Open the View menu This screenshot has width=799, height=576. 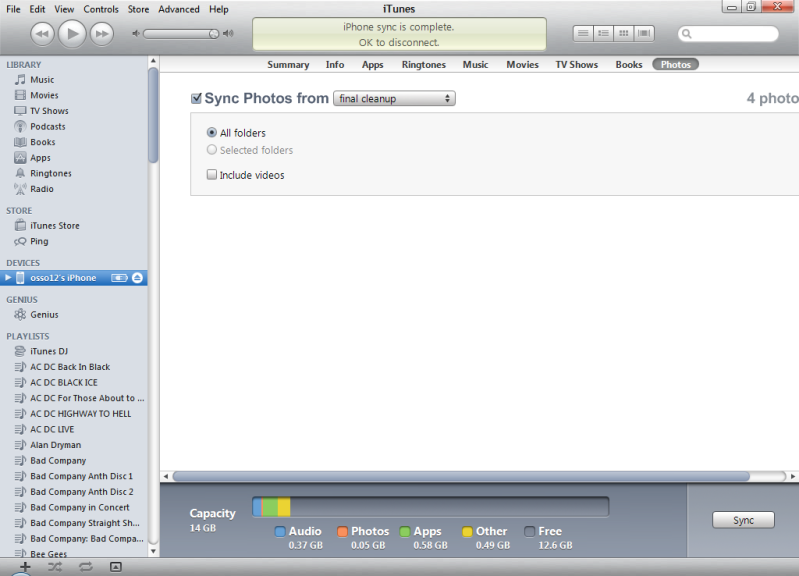pos(64,9)
